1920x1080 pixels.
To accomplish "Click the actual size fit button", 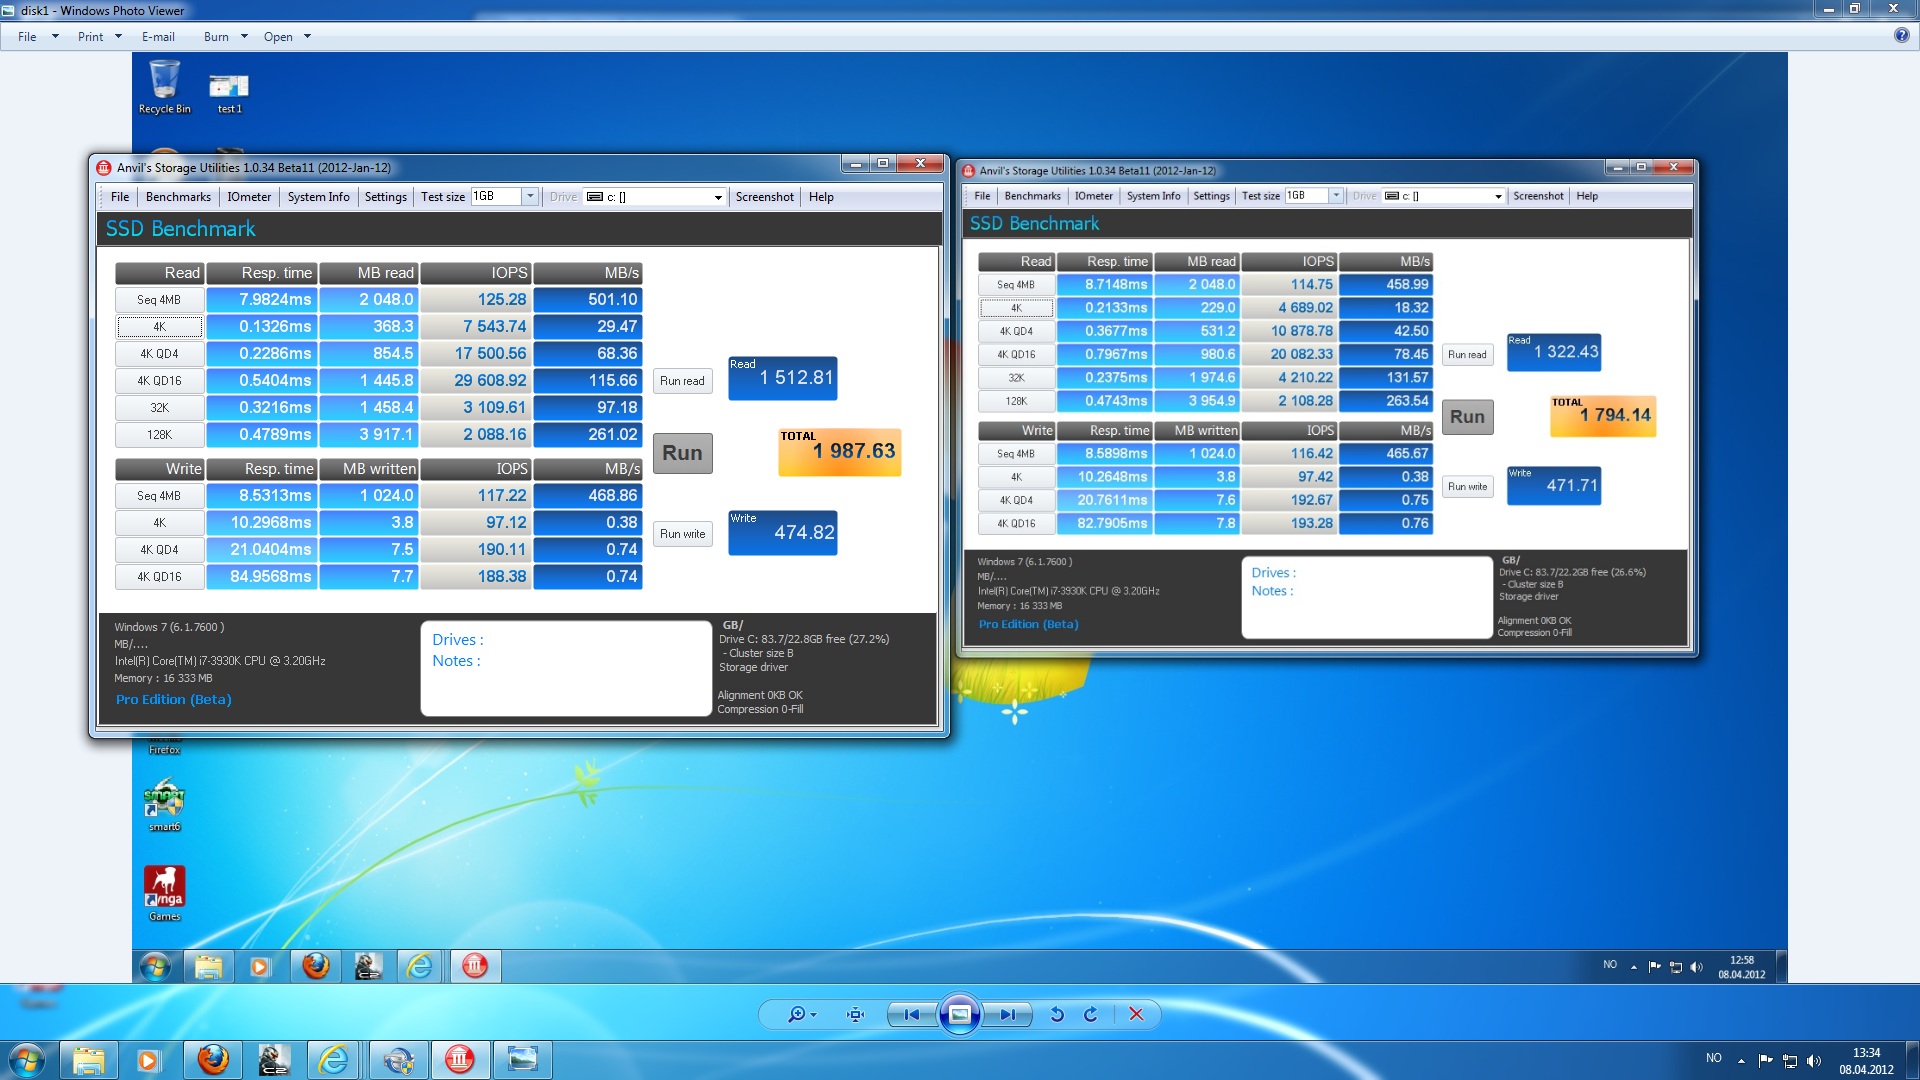I will [855, 1014].
